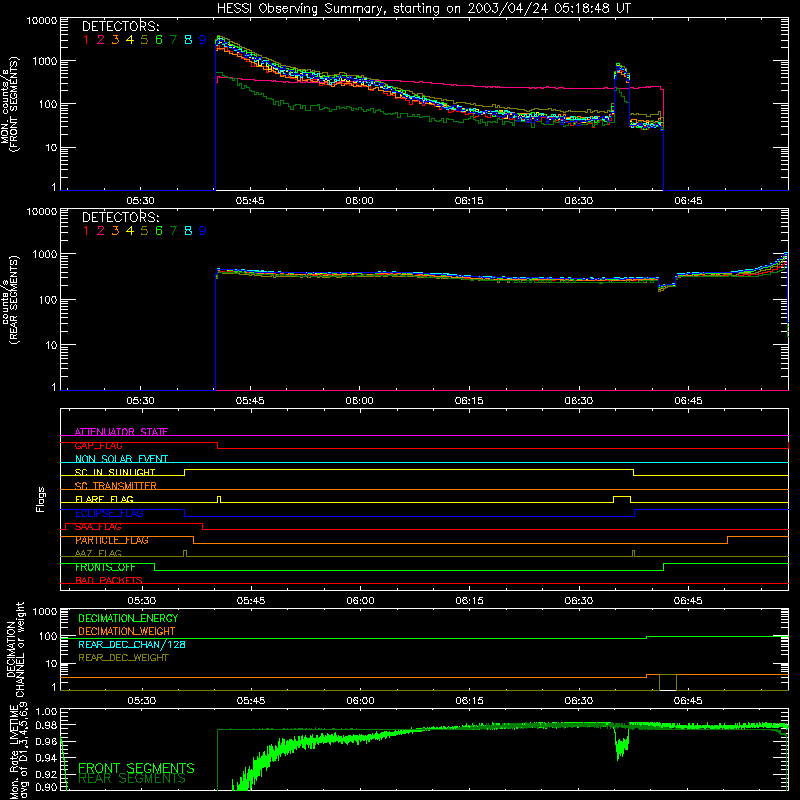This screenshot has width=800, height=800.
Task: Pick detector 9 in rear segments legend
Action: pos(203,231)
